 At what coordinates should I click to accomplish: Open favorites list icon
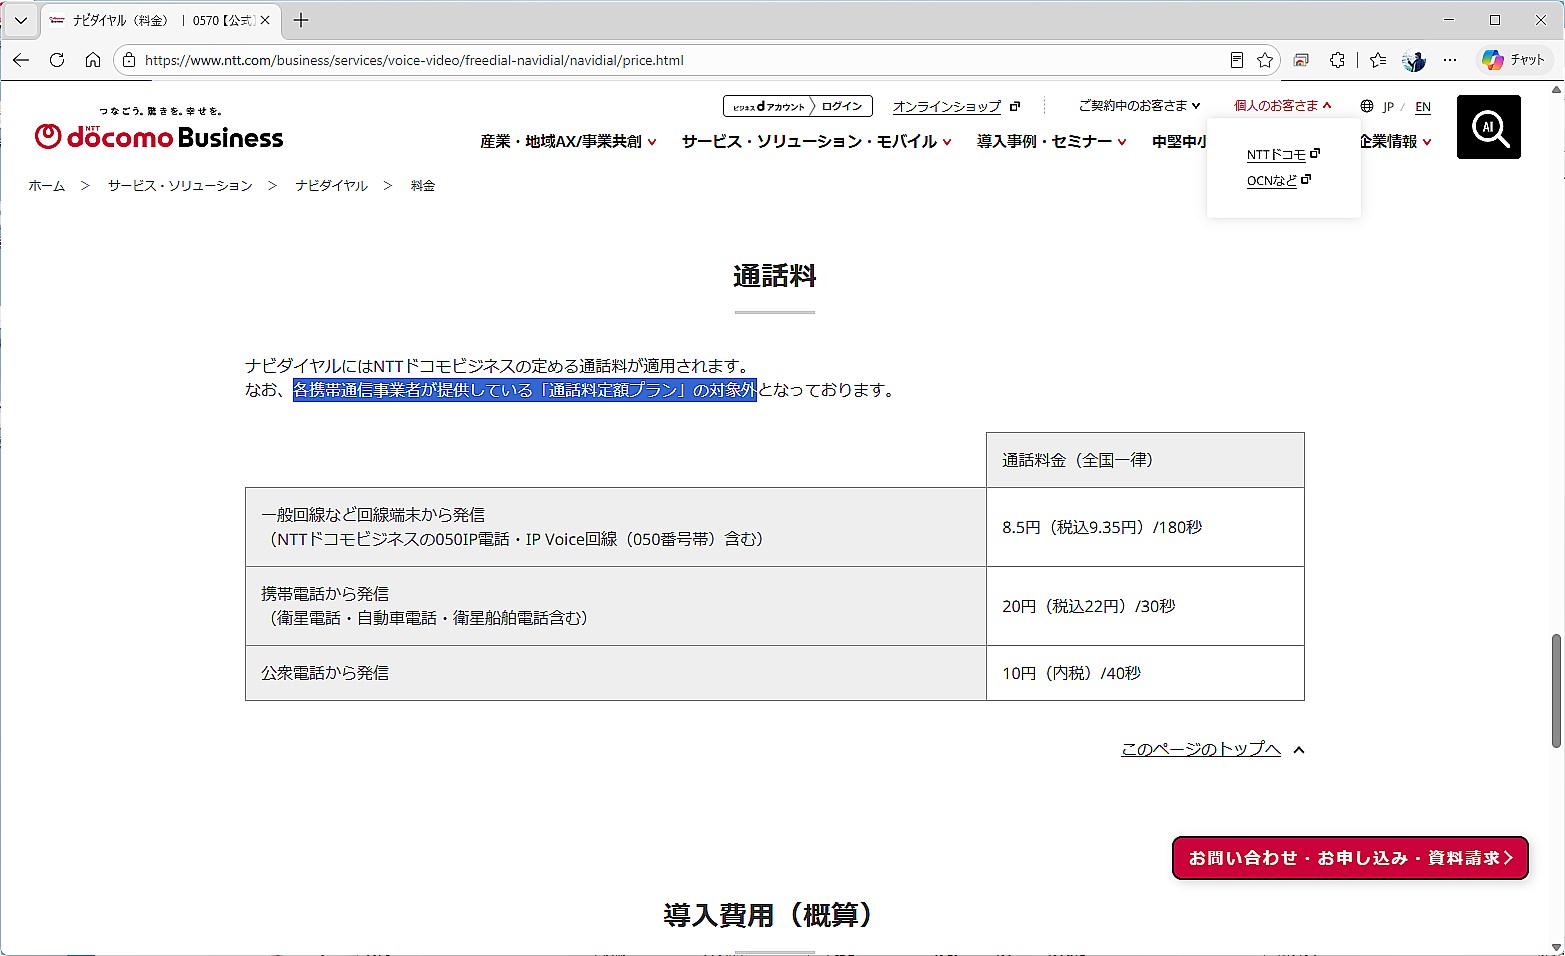pos(1378,60)
